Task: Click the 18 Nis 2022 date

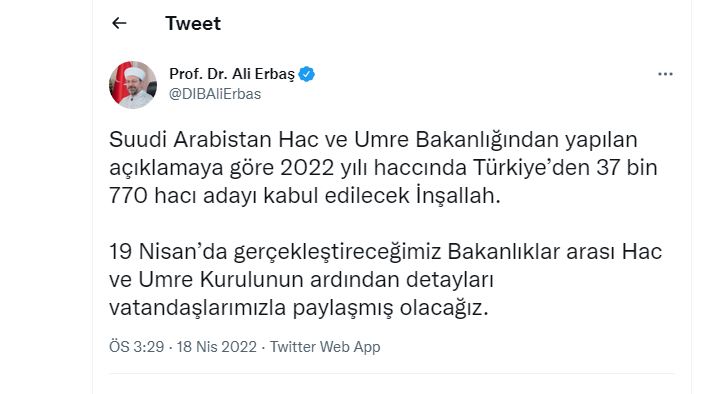Action: (x=217, y=347)
